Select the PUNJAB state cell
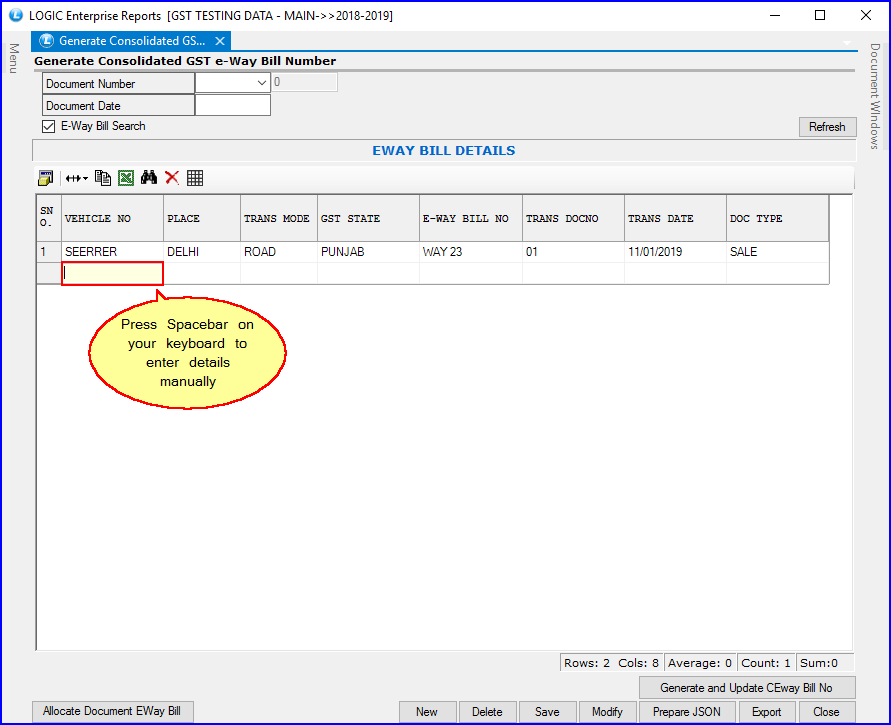 point(369,252)
